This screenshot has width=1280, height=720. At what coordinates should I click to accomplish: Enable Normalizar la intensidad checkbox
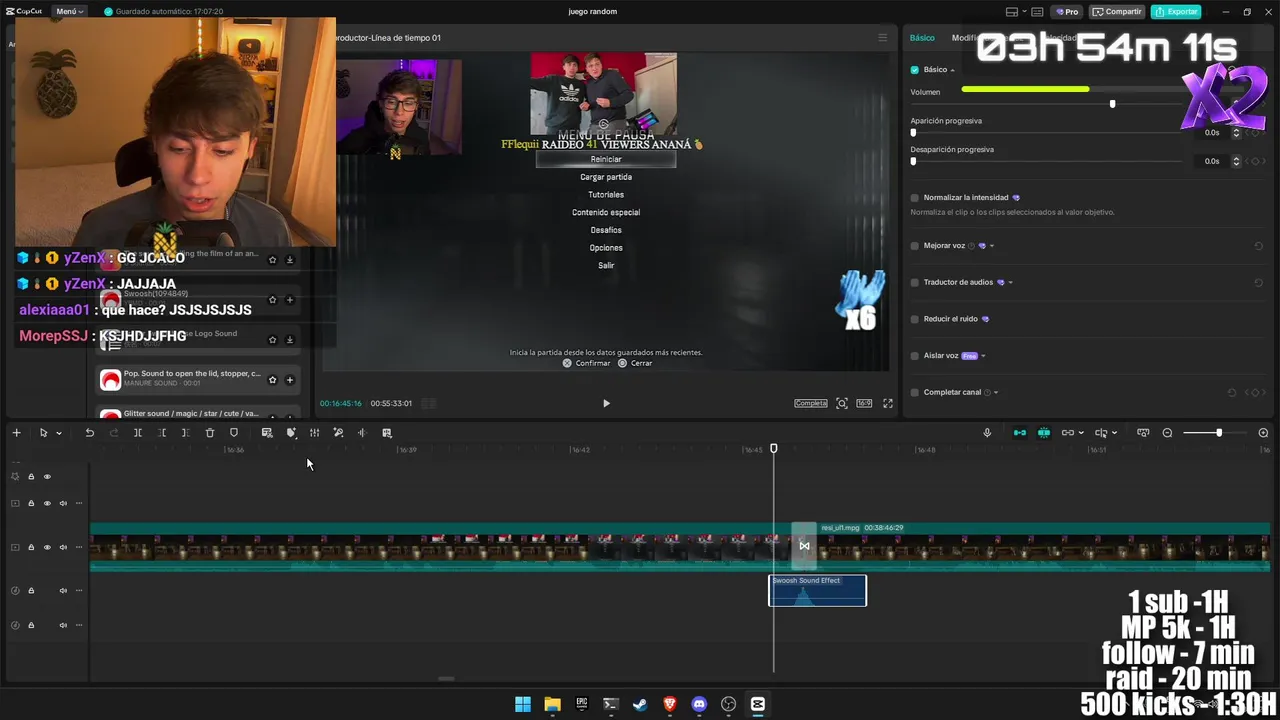(x=914, y=198)
